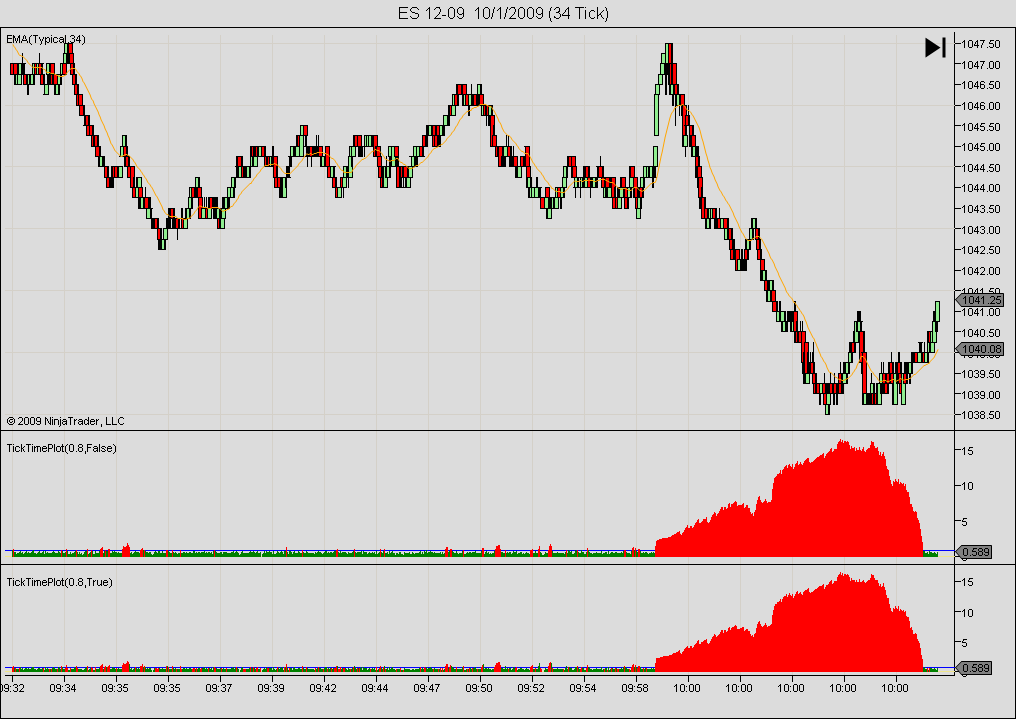Image resolution: width=1016 pixels, height=719 pixels.
Task: Click the 1046.50 price axis label
Action: 980,86
